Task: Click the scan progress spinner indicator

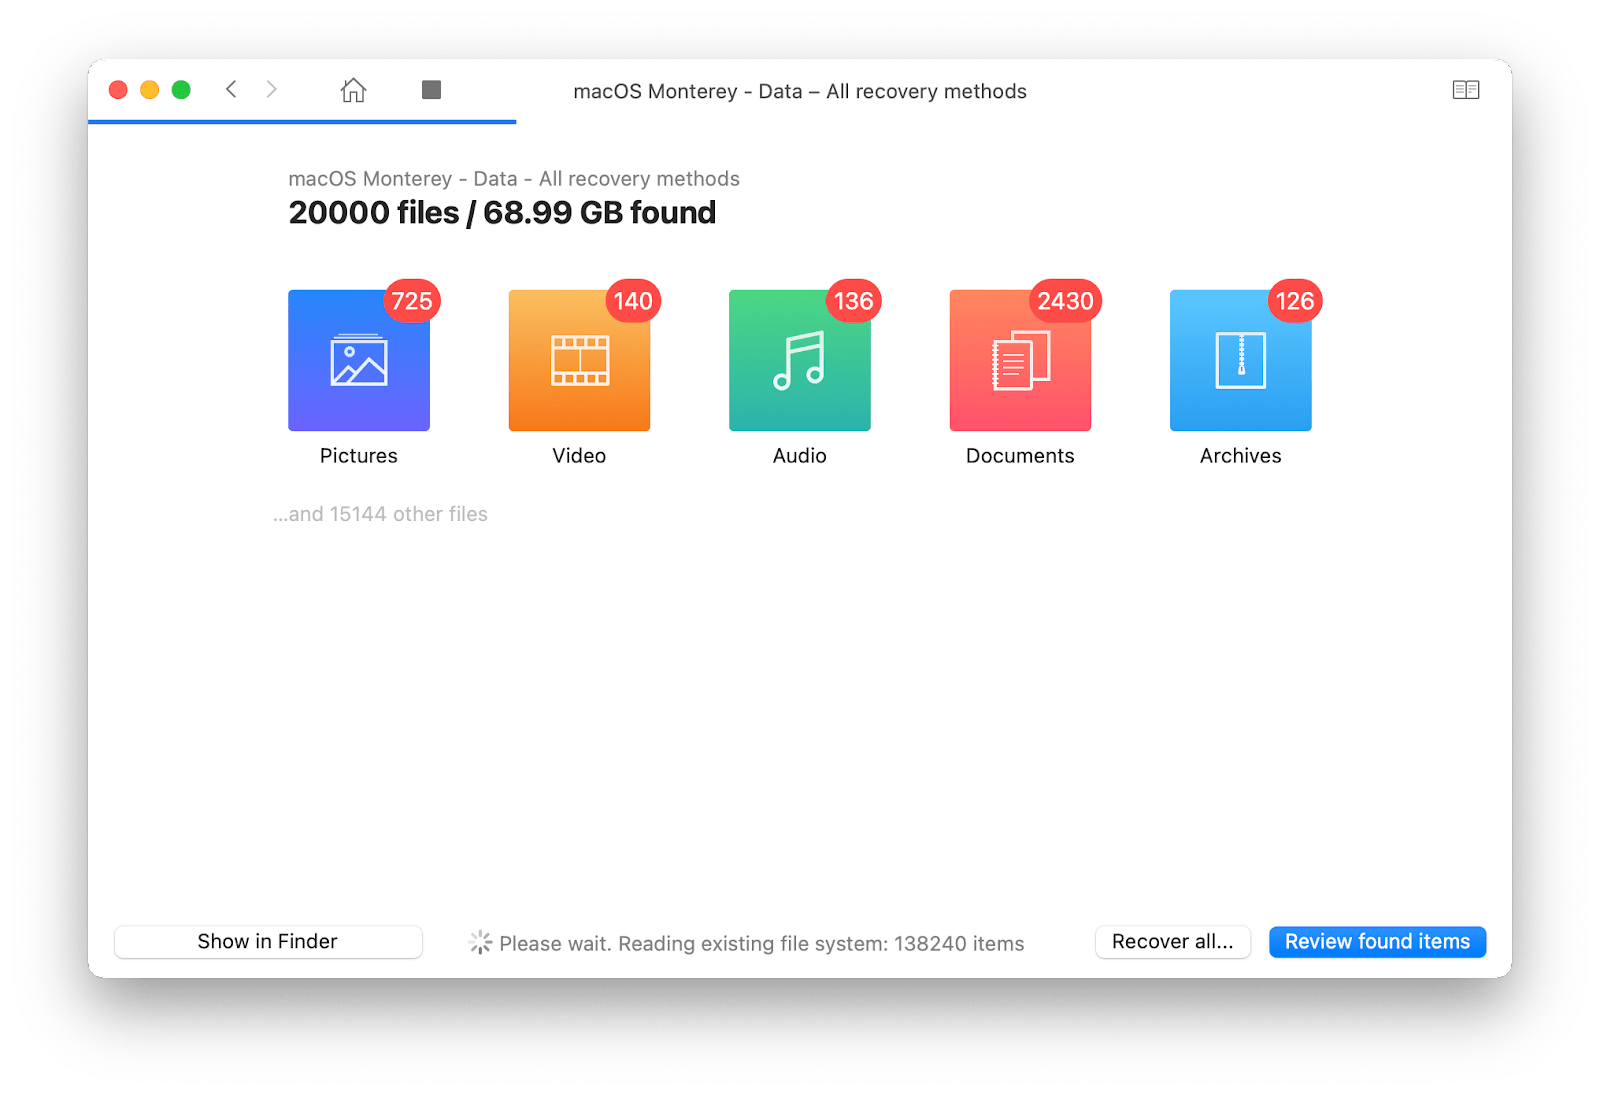Action: click(x=480, y=942)
